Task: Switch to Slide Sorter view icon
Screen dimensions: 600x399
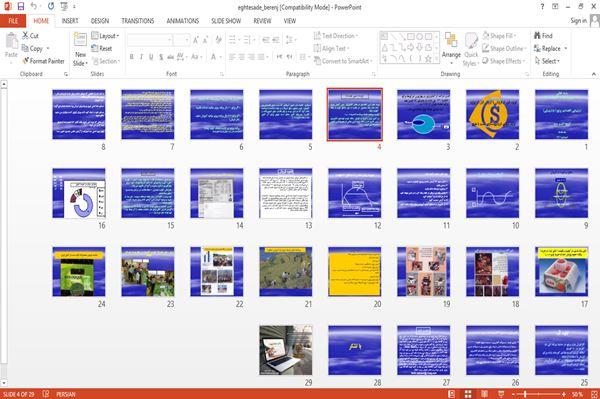Action: [468, 394]
